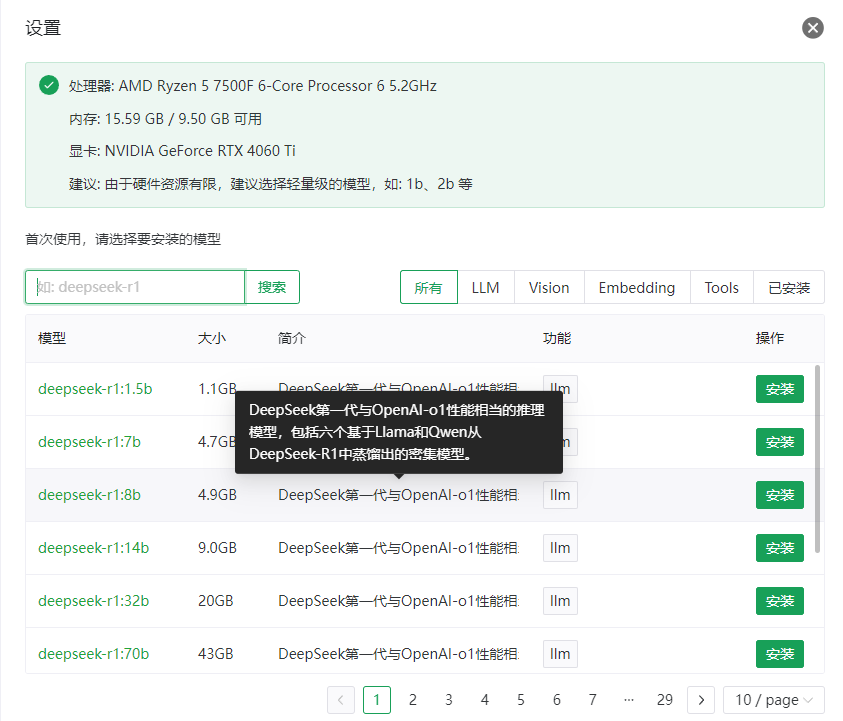Open the deepseek-r1:14b model link

[94, 548]
